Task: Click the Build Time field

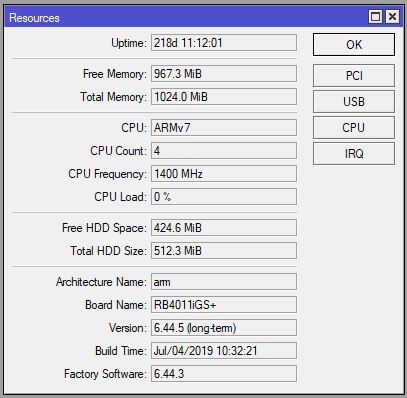Action: [224, 351]
